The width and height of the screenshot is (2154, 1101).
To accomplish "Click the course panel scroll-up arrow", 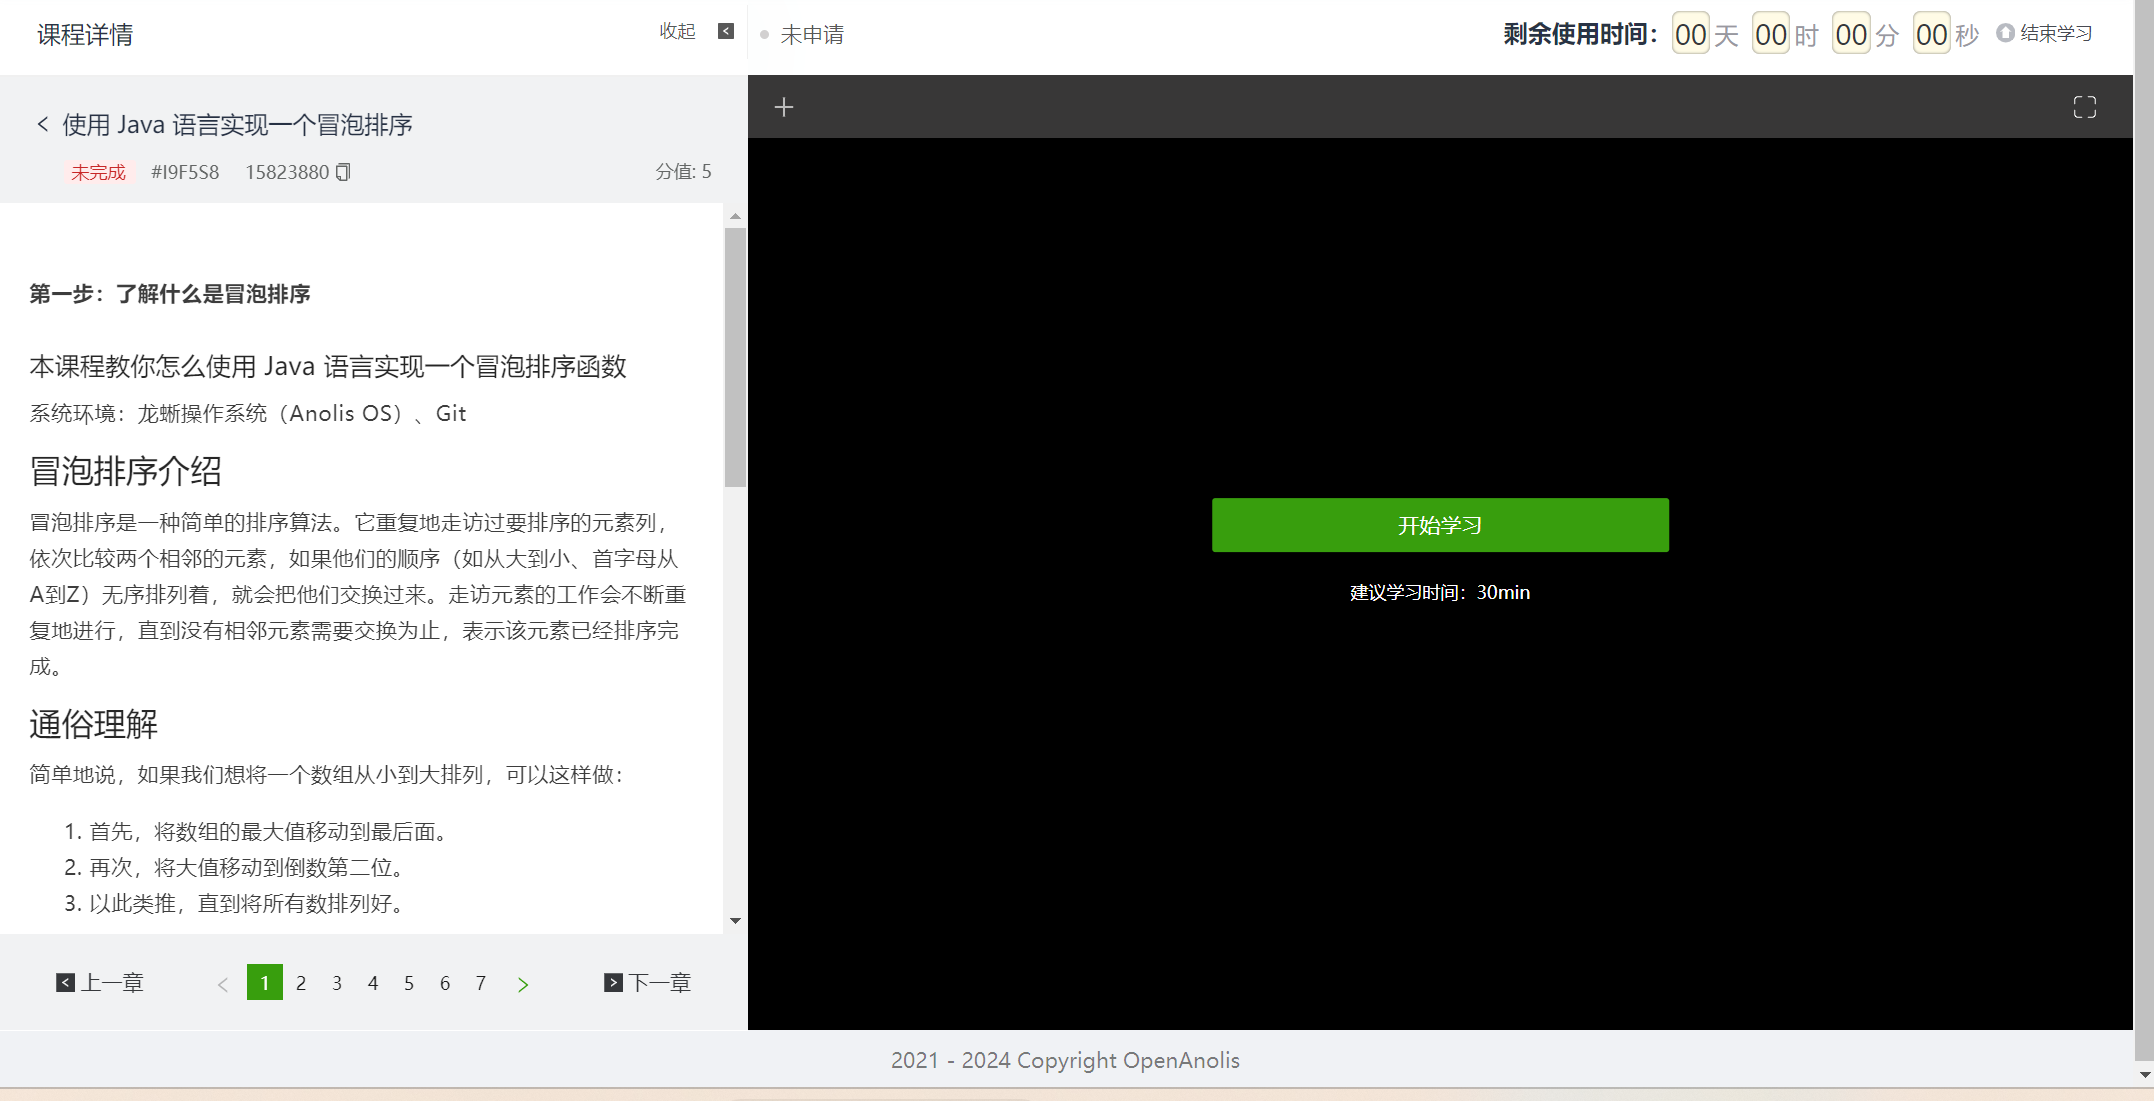I will point(735,216).
